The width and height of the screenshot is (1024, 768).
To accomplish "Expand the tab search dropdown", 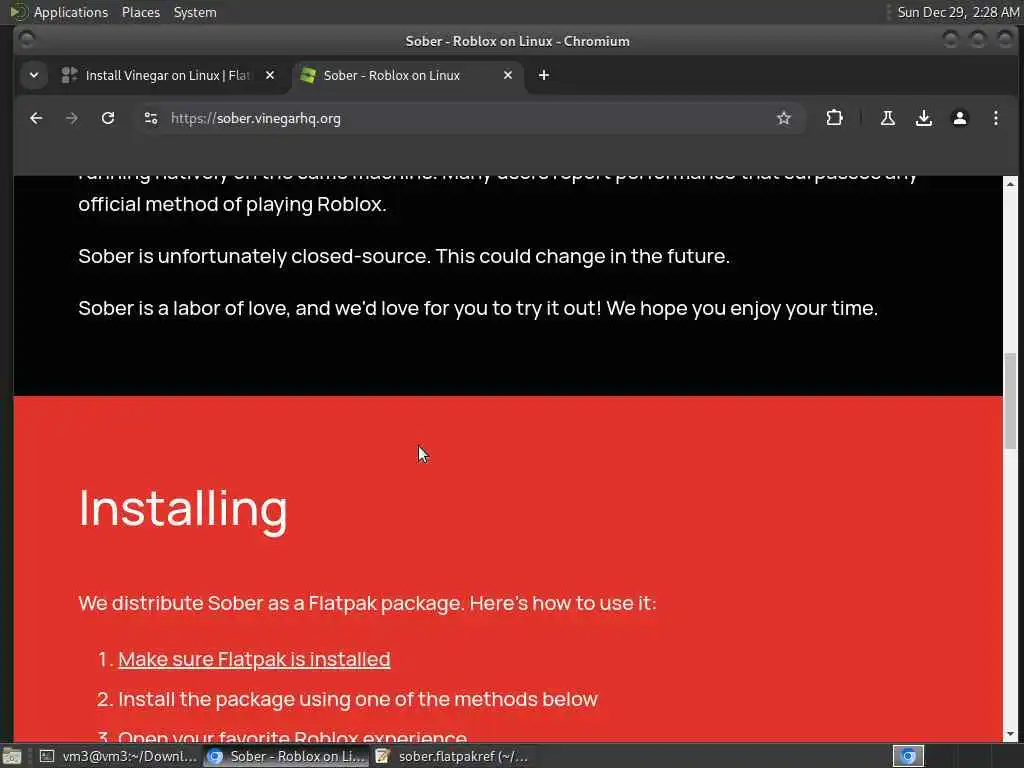I will coord(34,75).
